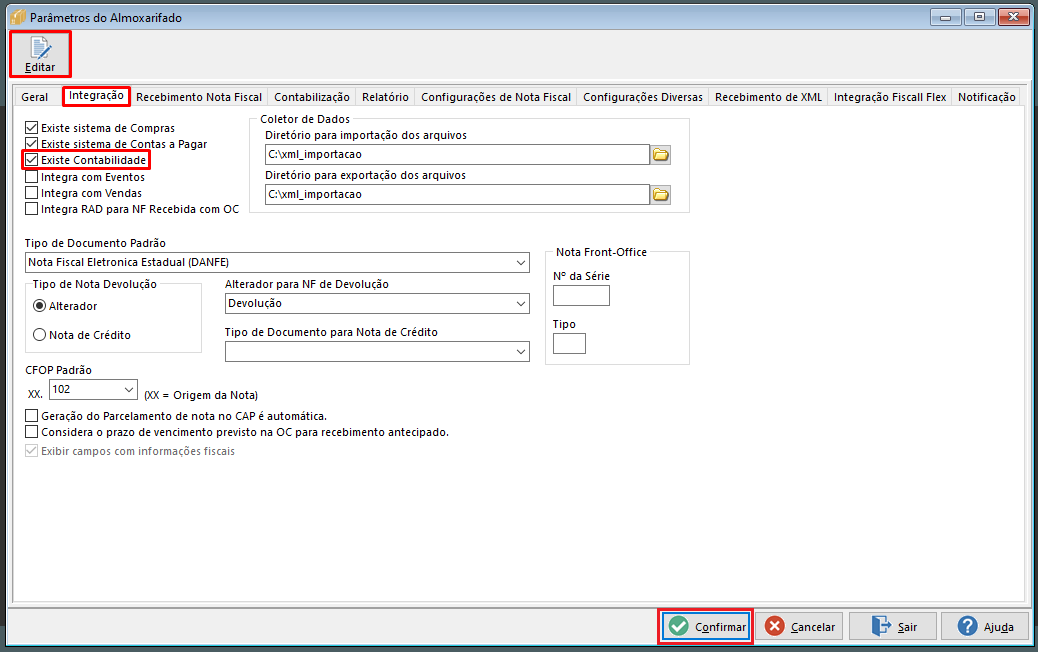Switch to the Geral tab

click(x=34, y=97)
